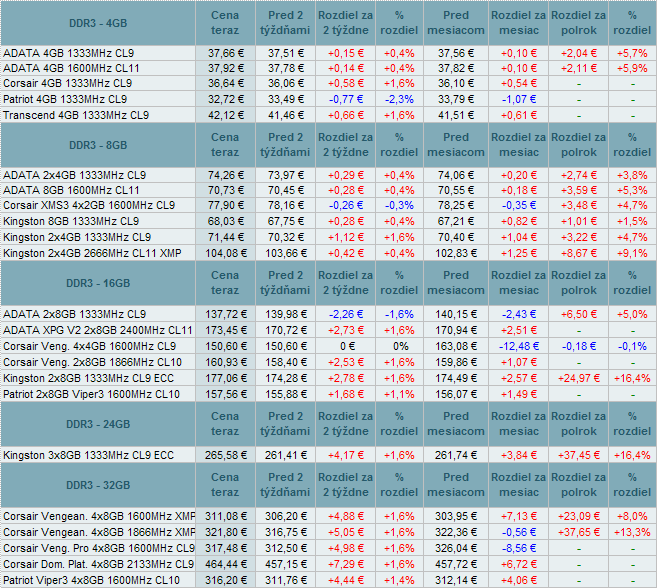
Task: Select the 'DDR3 - 24GB' section header
Action: (98, 424)
